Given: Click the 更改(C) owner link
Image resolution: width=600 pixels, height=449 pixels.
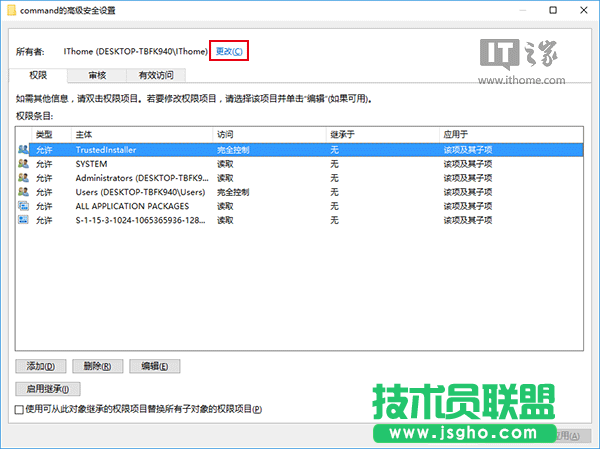Looking at the screenshot, I should point(229,51).
